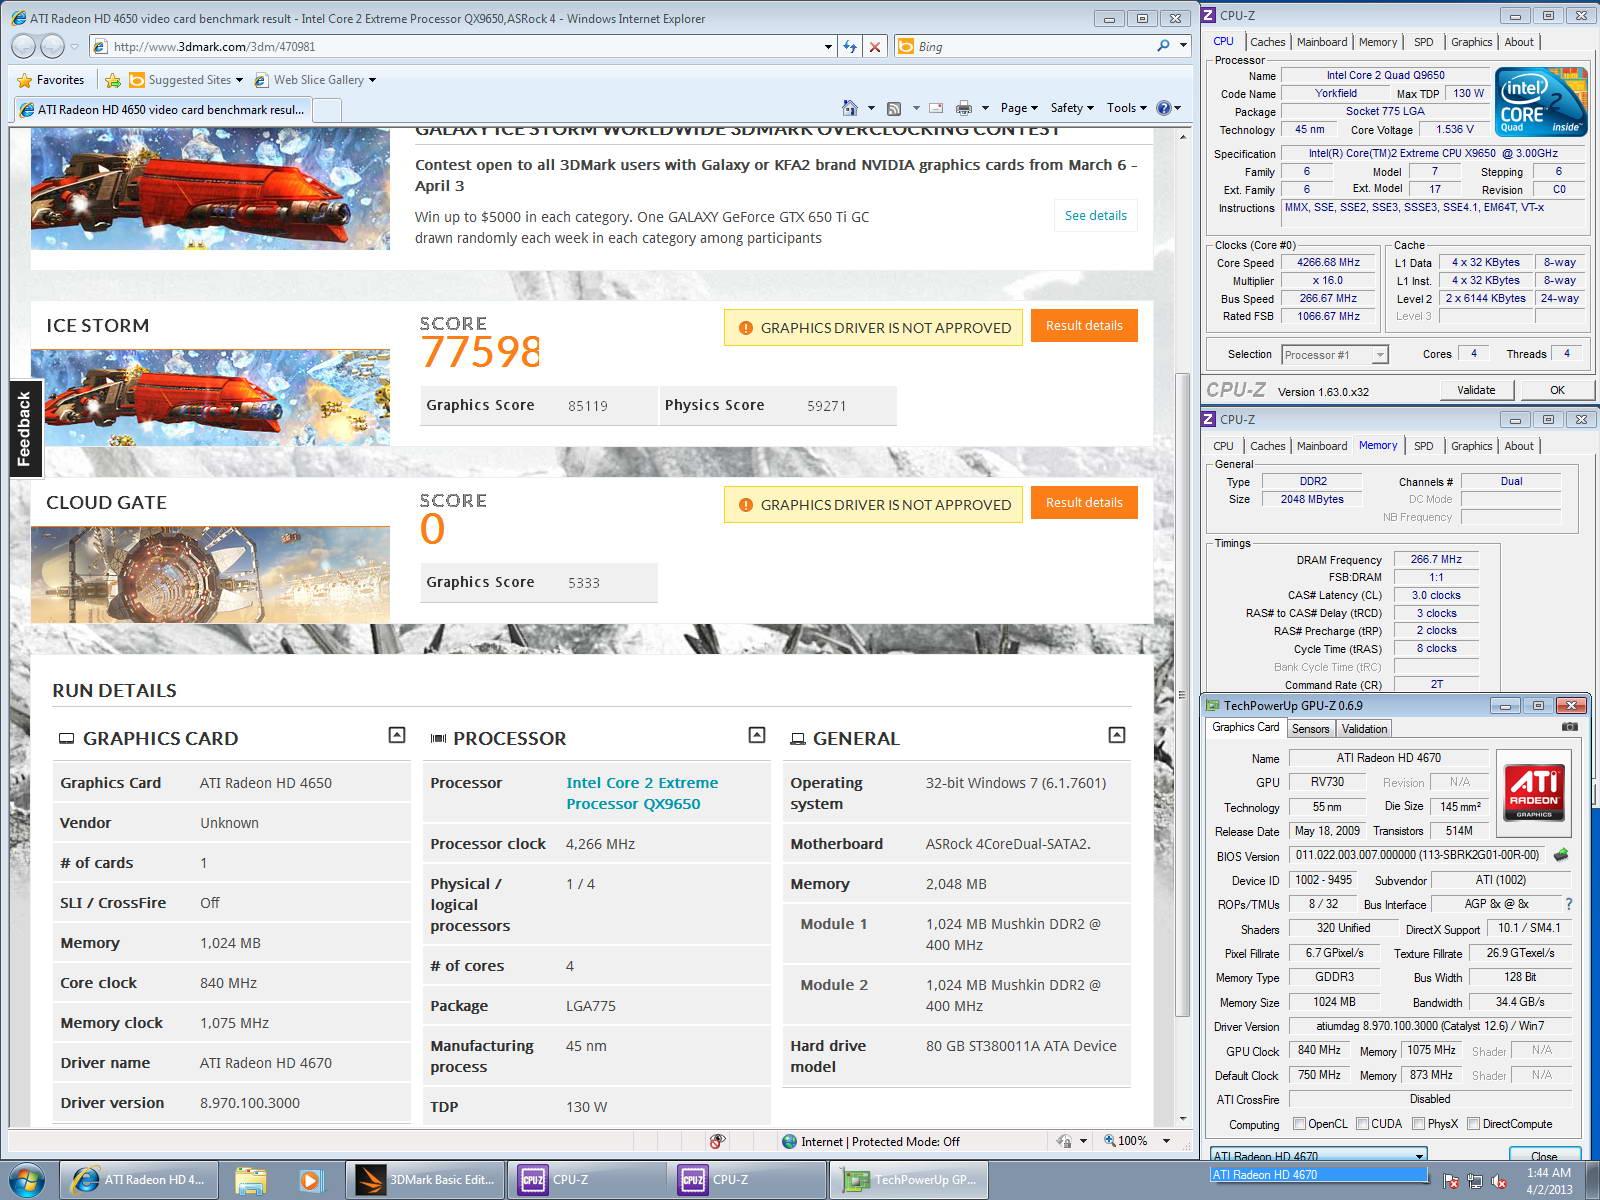Image resolution: width=1600 pixels, height=1200 pixels.
Task: Refresh the page with the address bar icon
Action: 850,46
